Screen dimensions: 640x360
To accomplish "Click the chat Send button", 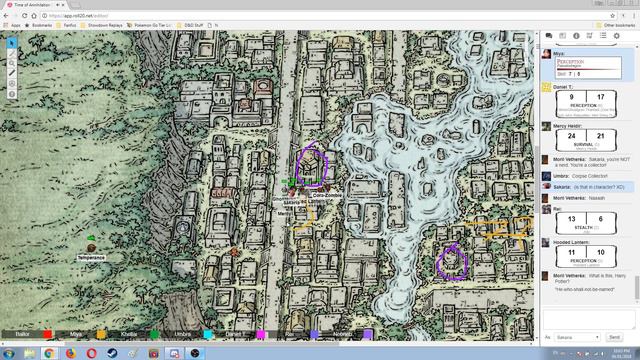I will pyautogui.click(x=614, y=338).
